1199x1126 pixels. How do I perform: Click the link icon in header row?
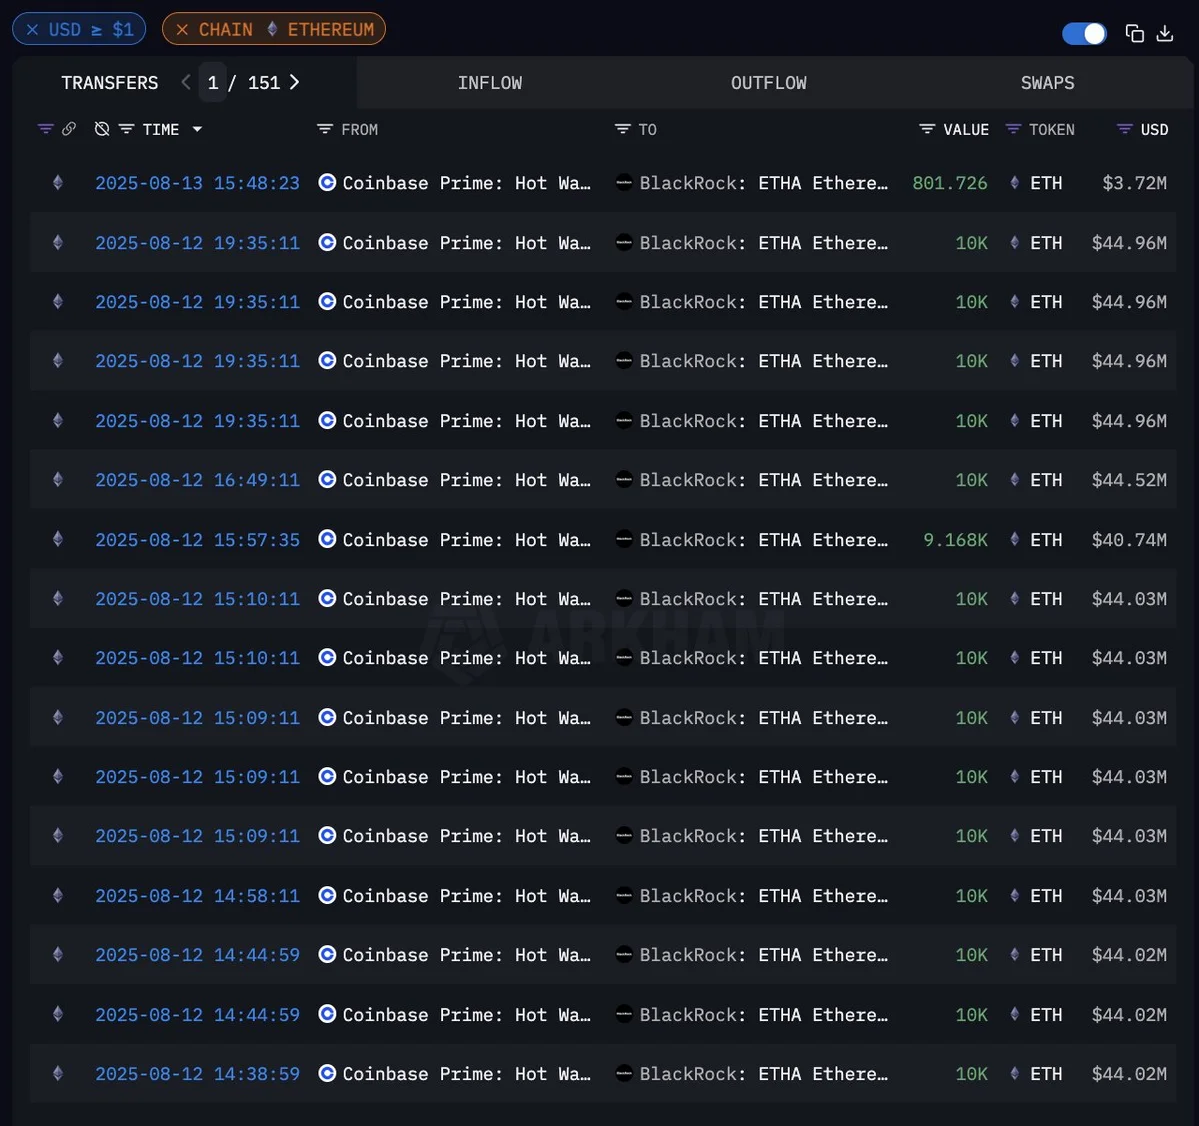[69, 129]
